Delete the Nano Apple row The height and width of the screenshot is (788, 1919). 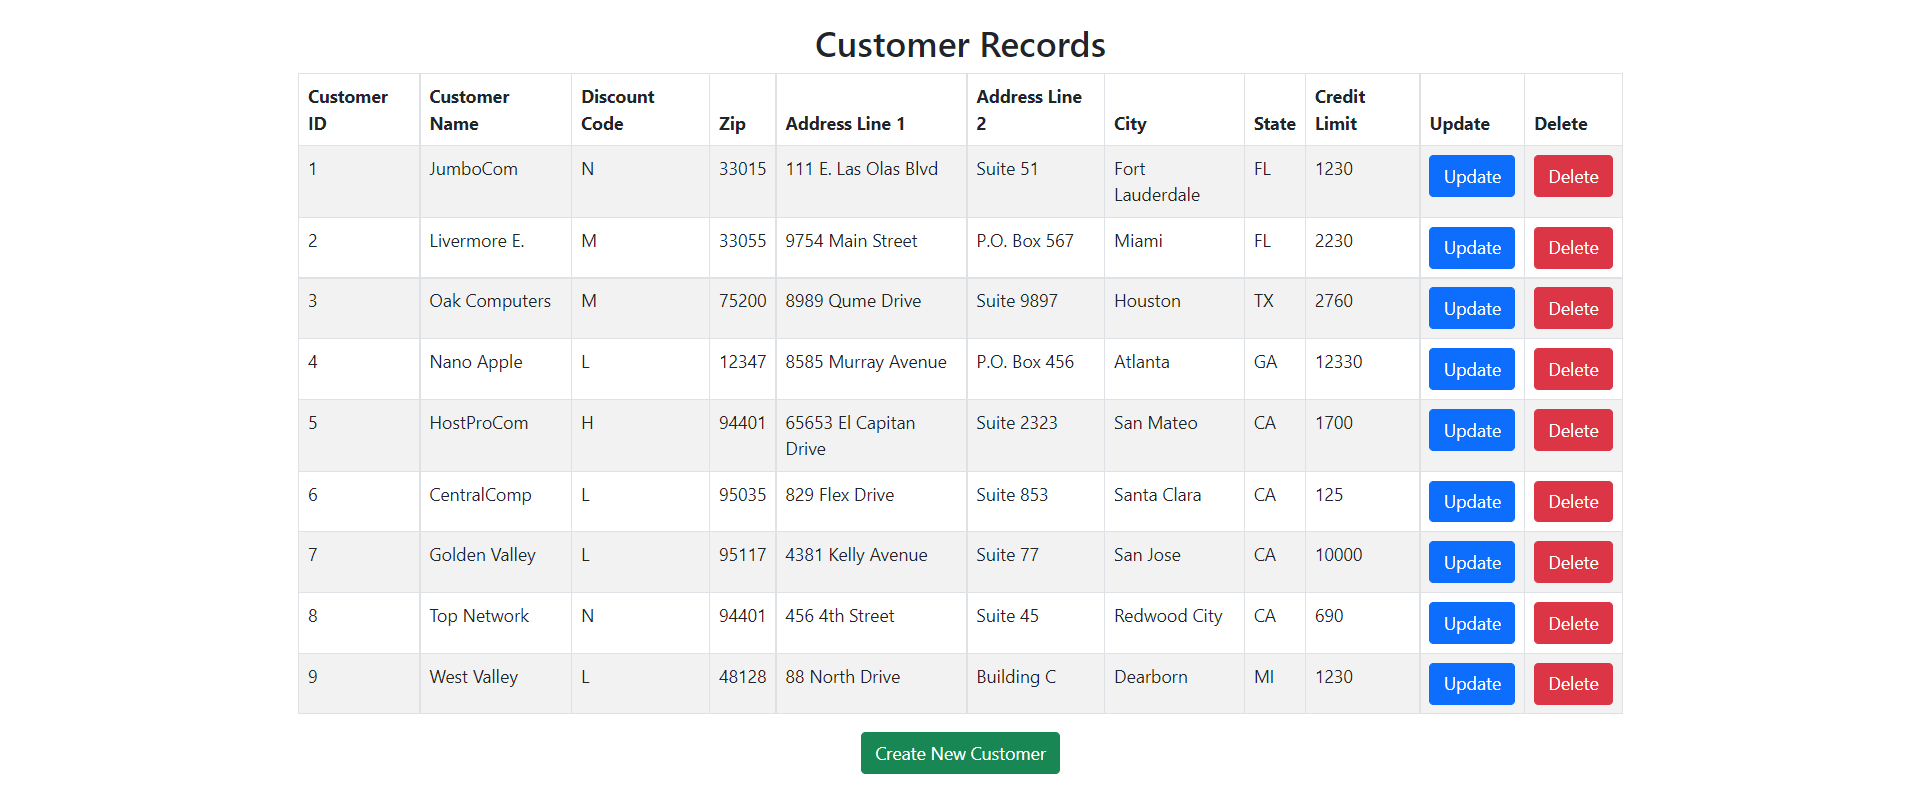[1572, 369]
